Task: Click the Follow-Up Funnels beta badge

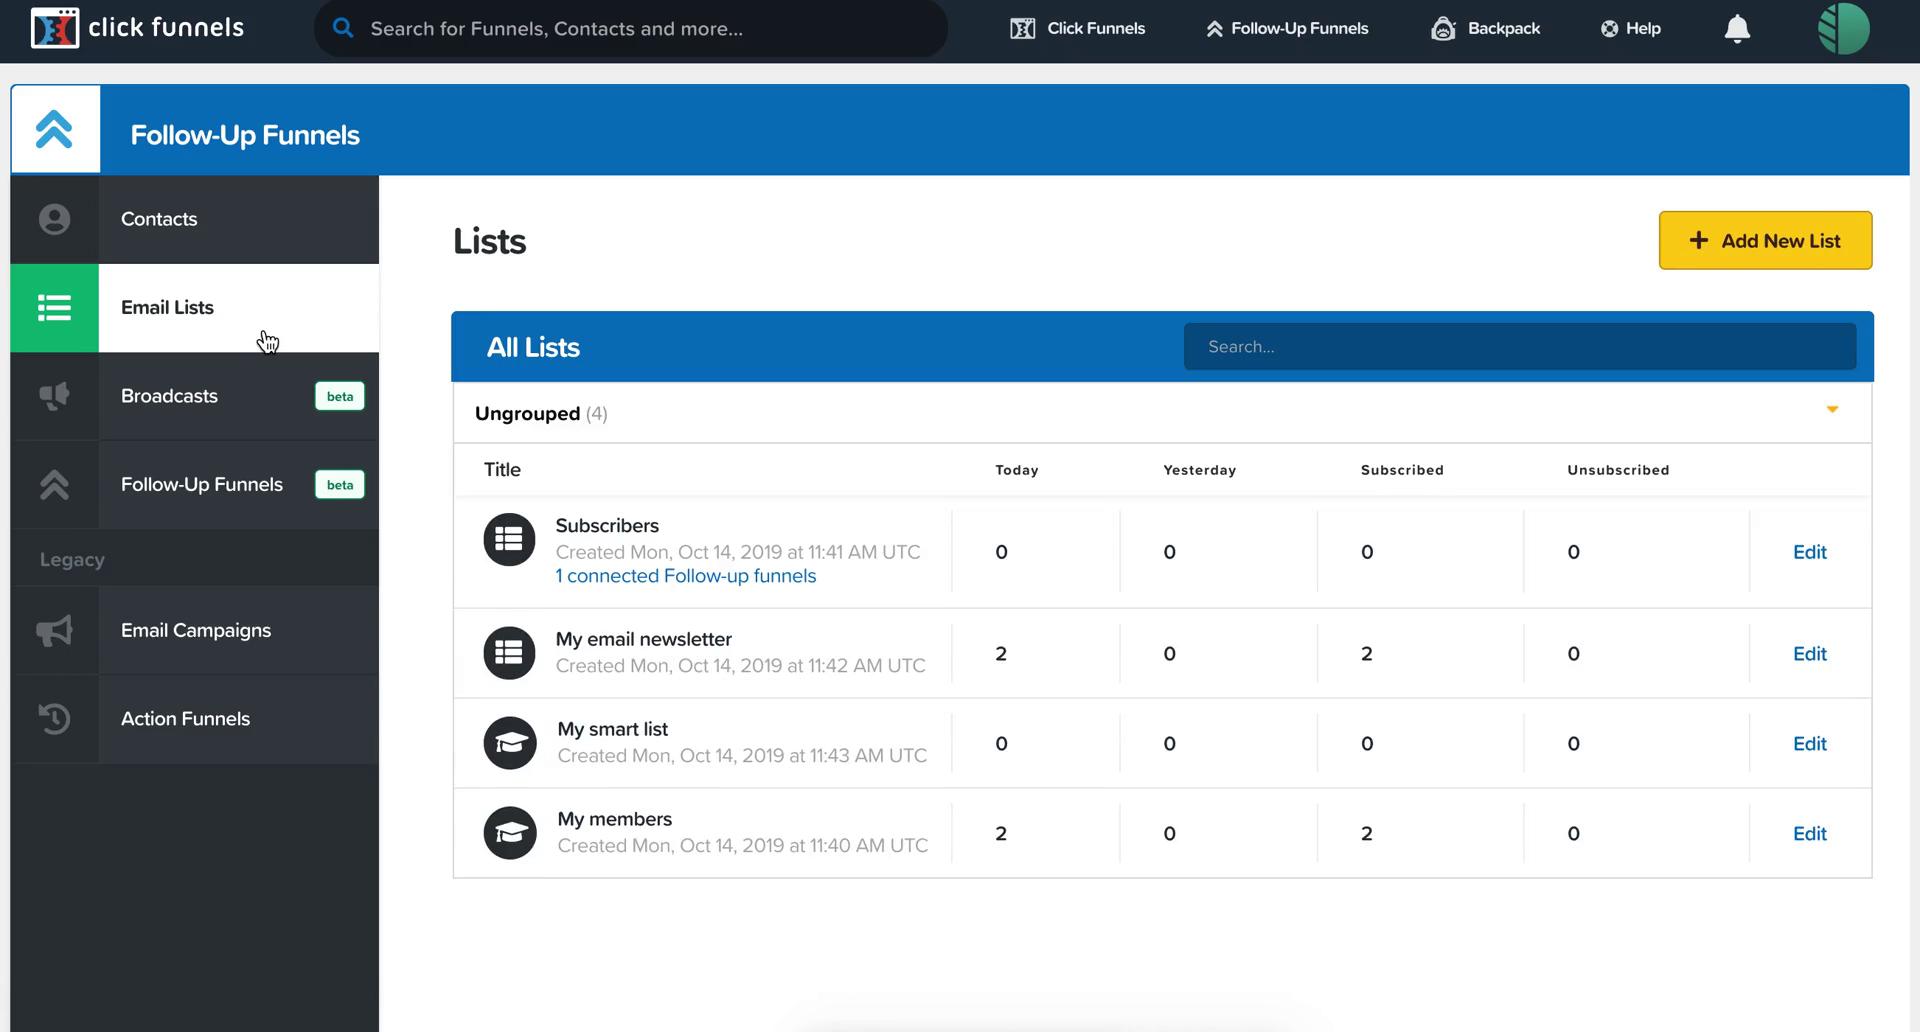Action: [340, 484]
